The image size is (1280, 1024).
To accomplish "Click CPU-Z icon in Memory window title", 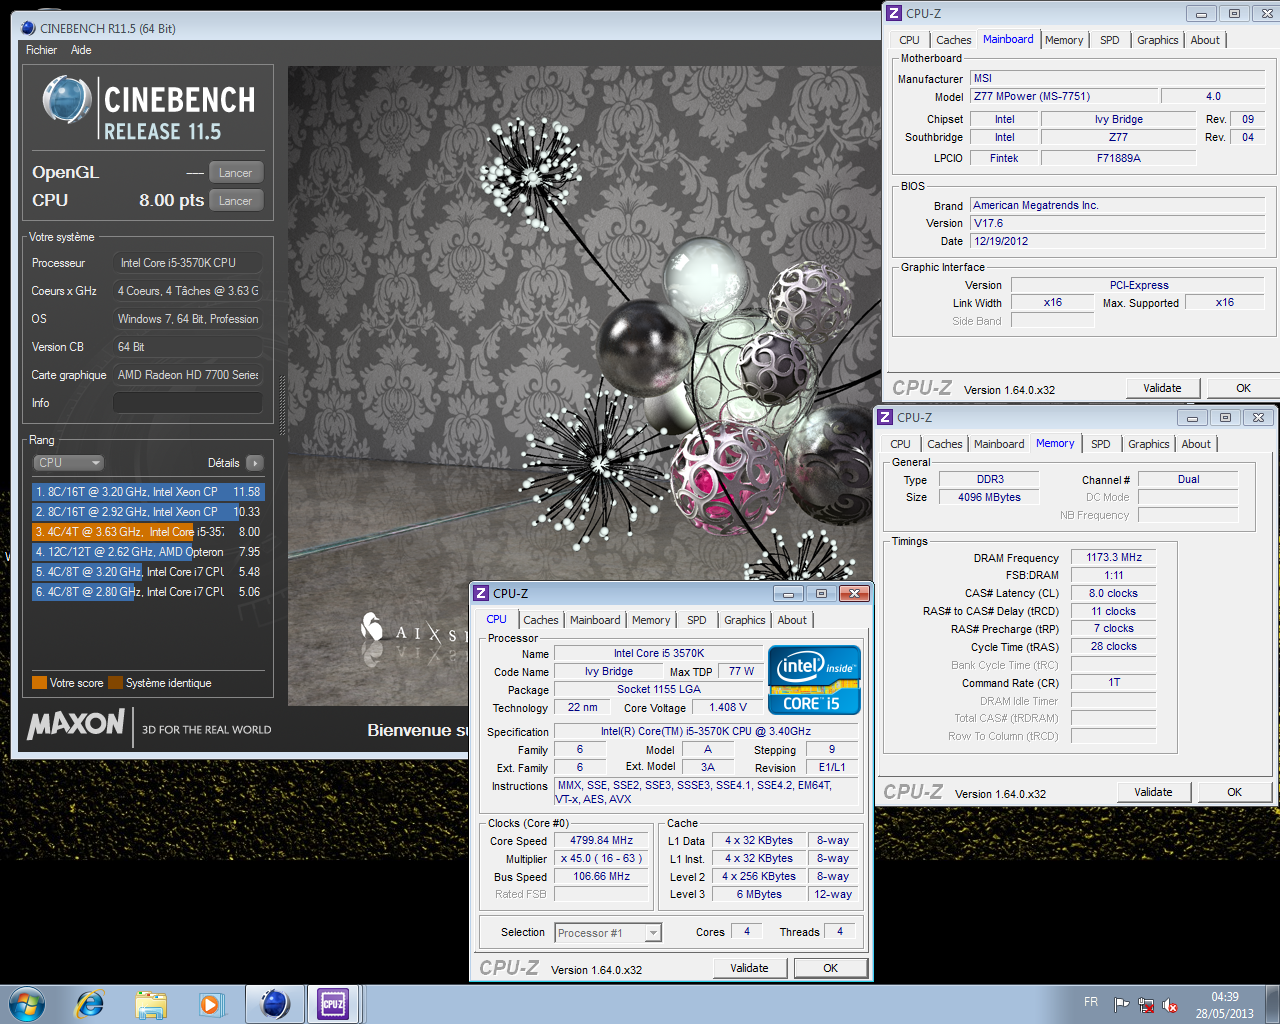I will [x=885, y=417].
